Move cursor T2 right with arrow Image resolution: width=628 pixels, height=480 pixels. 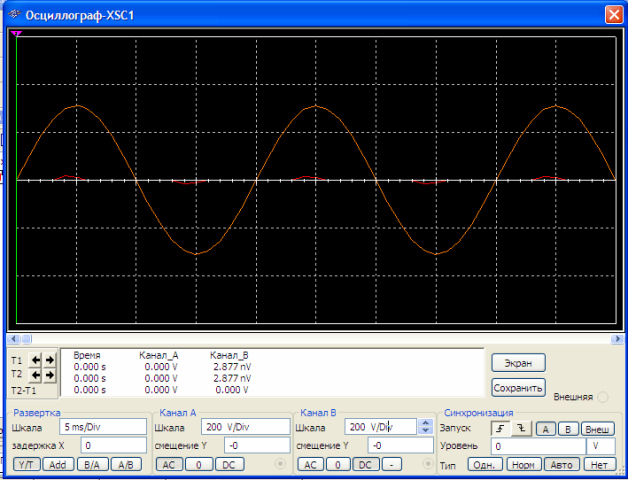(50, 375)
